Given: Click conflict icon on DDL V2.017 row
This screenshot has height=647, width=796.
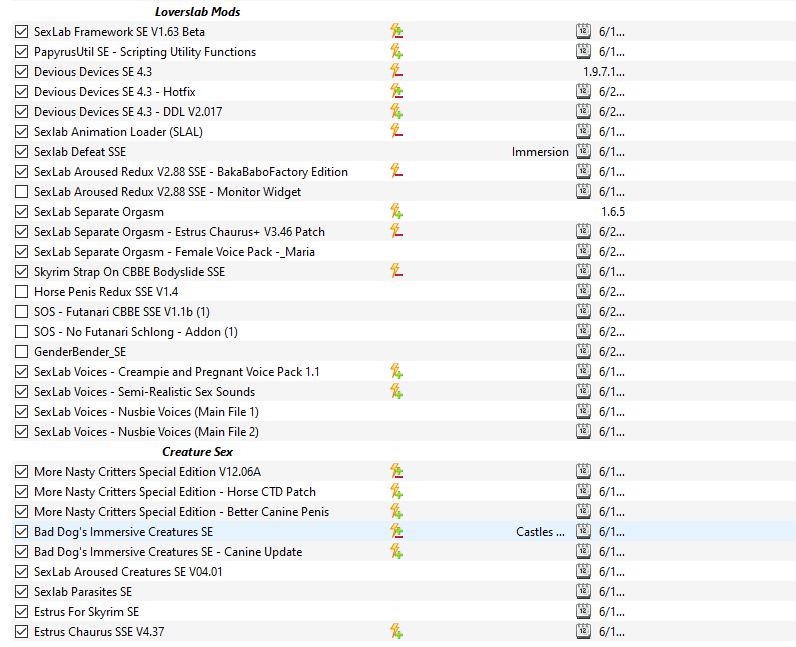Looking at the screenshot, I should point(396,111).
